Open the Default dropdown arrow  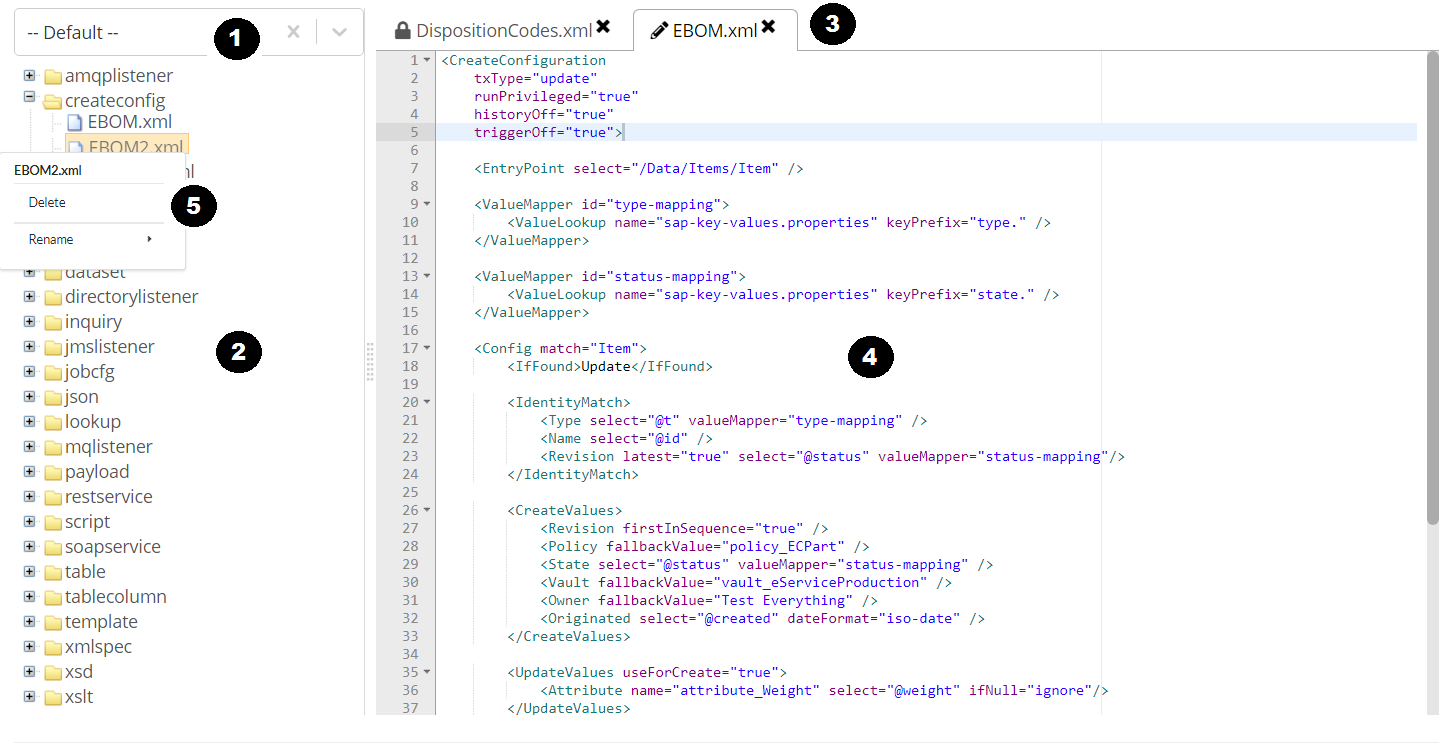pos(340,32)
